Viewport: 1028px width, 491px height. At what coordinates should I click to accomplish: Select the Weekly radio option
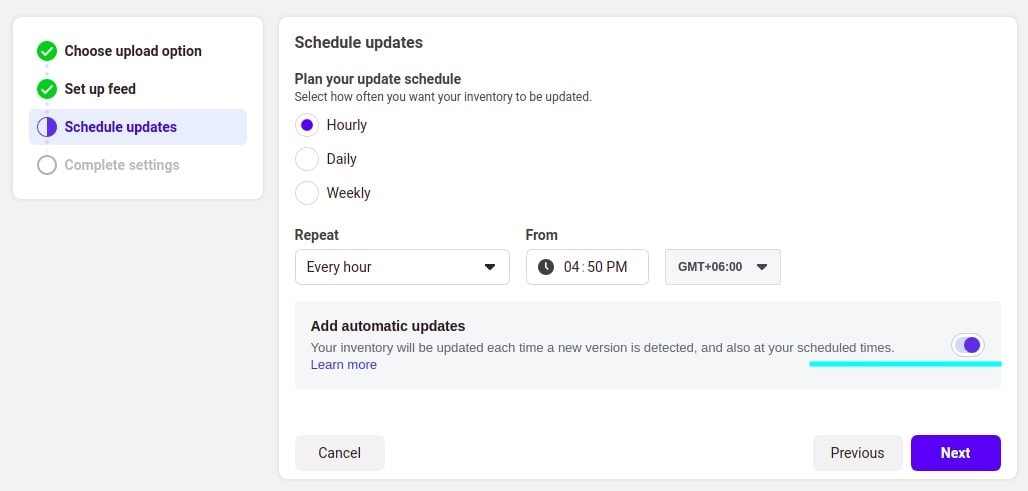pyautogui.click(x=307, y=193)
